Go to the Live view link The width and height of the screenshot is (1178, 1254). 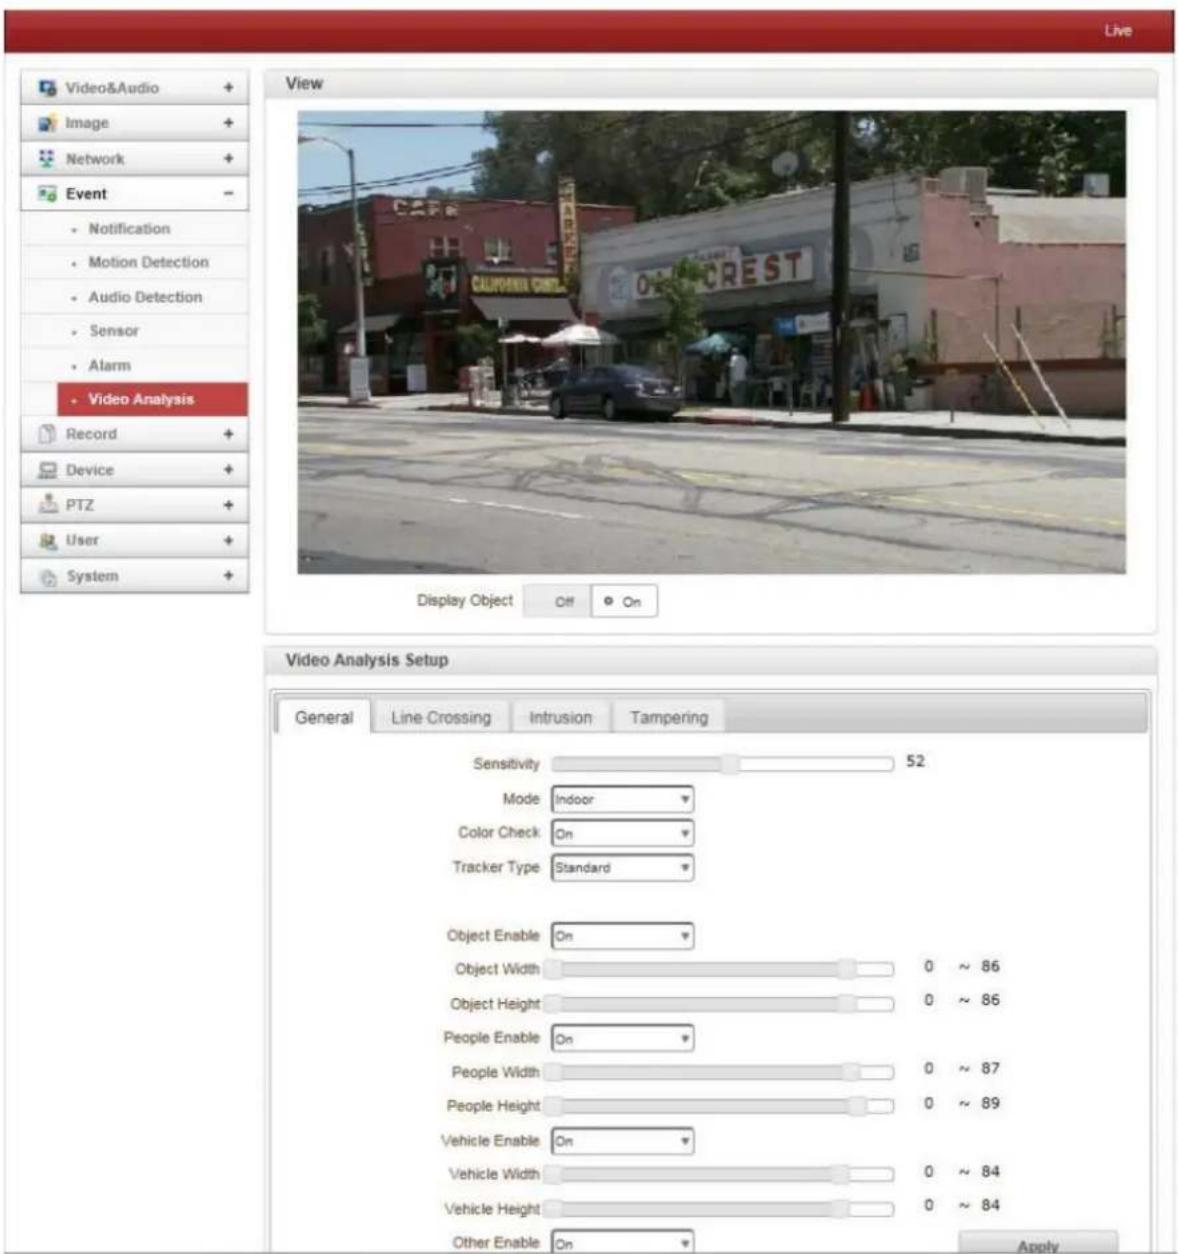click(x=1118, y=31)
